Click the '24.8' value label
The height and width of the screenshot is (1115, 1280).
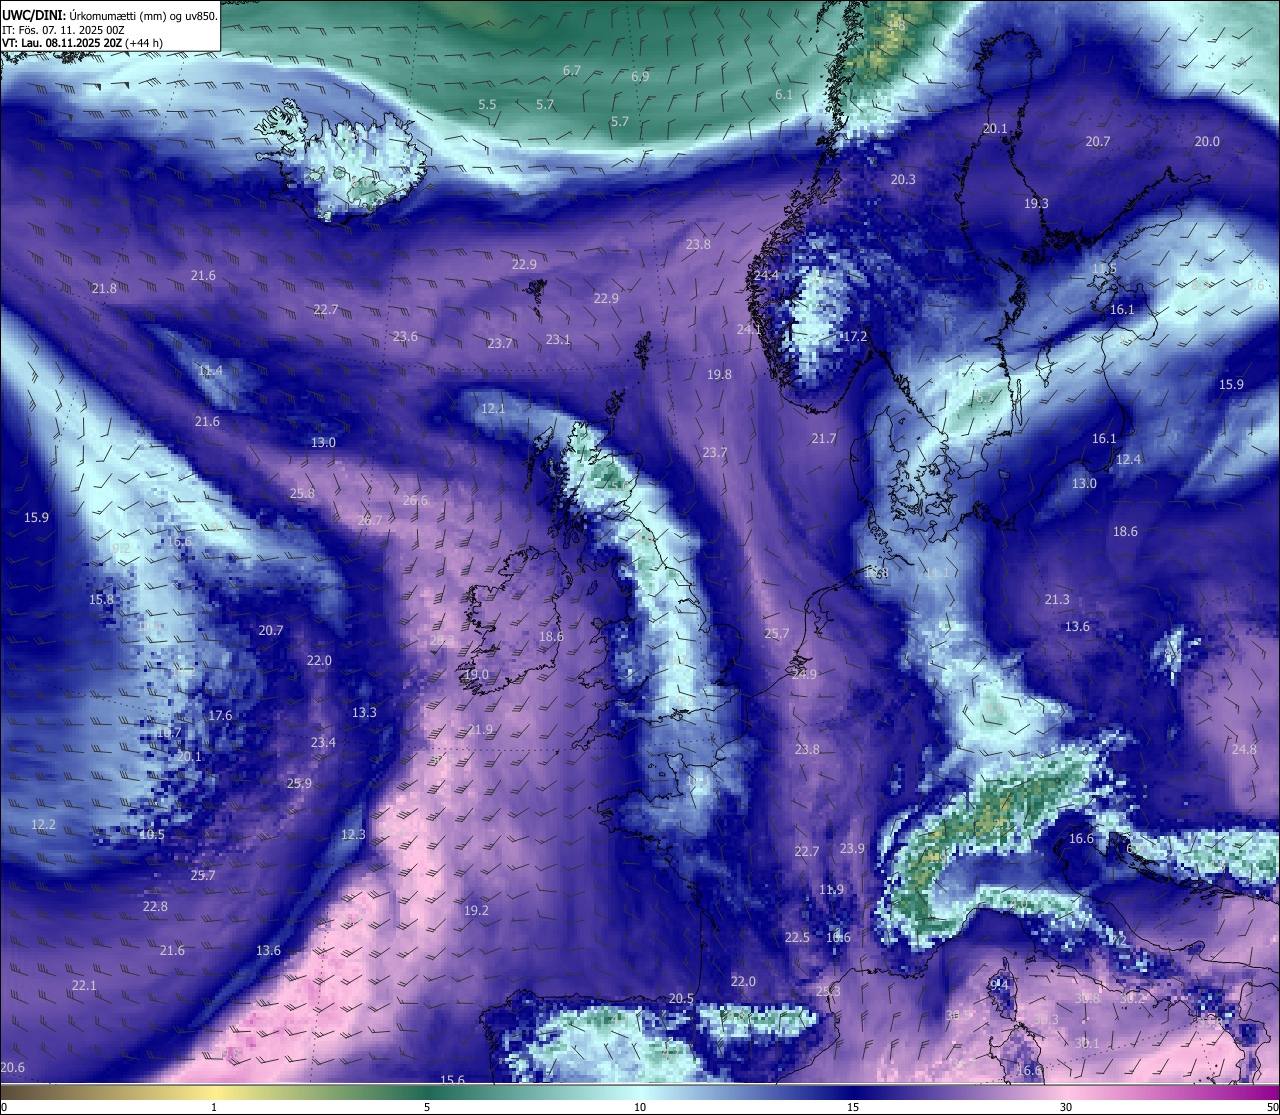[x=1244, y=750]
